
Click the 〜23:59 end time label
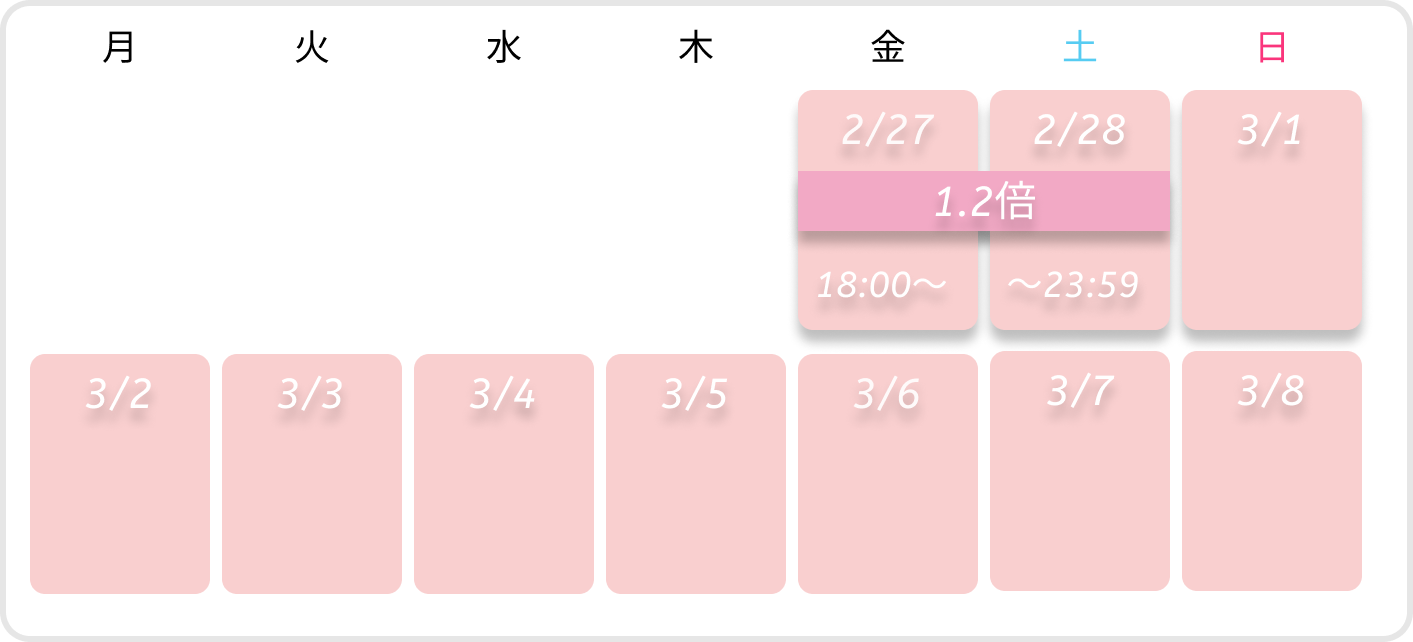click(1073, 286)
